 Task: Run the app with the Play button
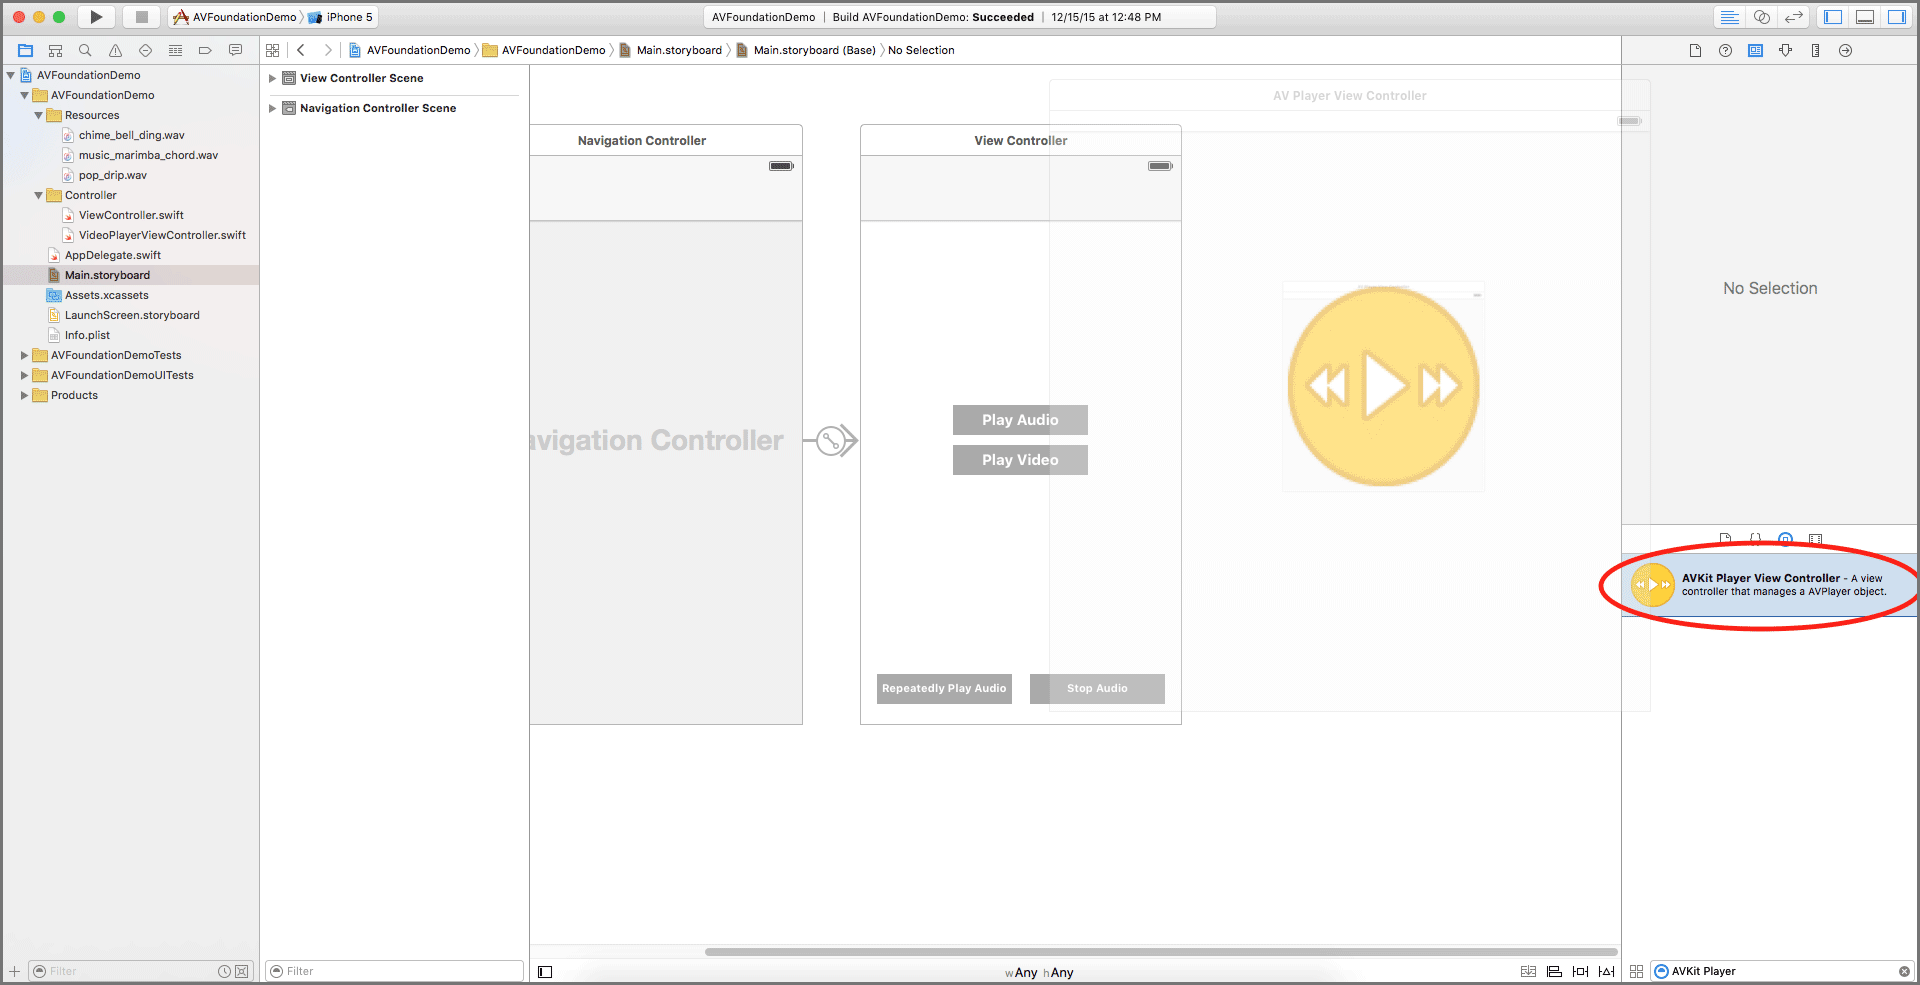[x=96, y=17]
